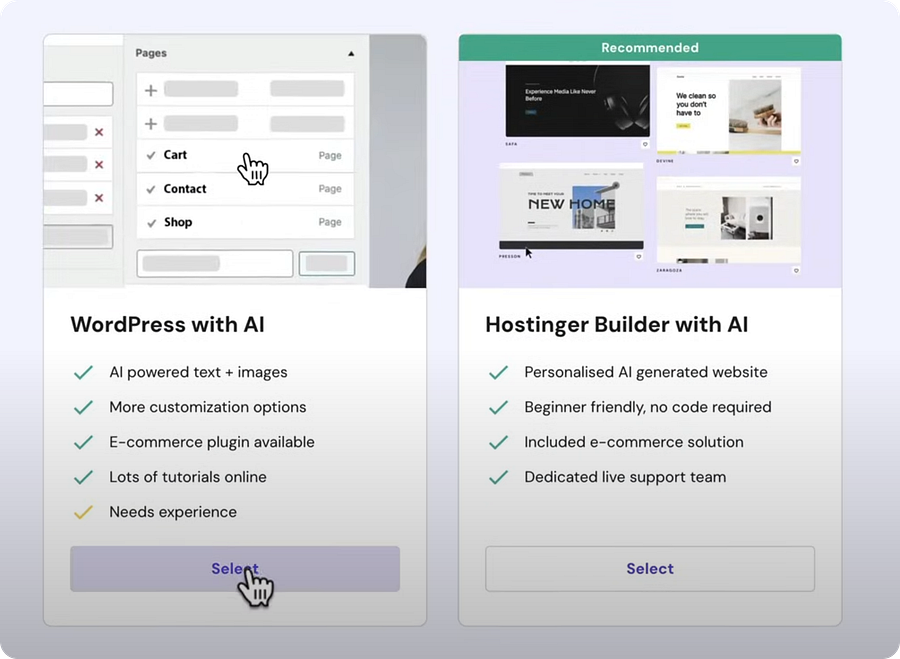Click 'Beginner friendly, no code required' text
The width and height of the screenshot is (900, 659).
point(647,407)
